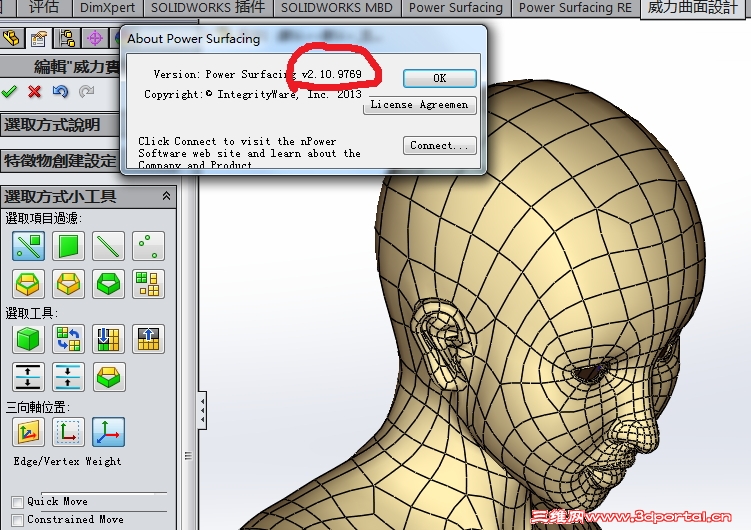
Task: Click the invert selection grid arrows icon
Action: [68, 339]
